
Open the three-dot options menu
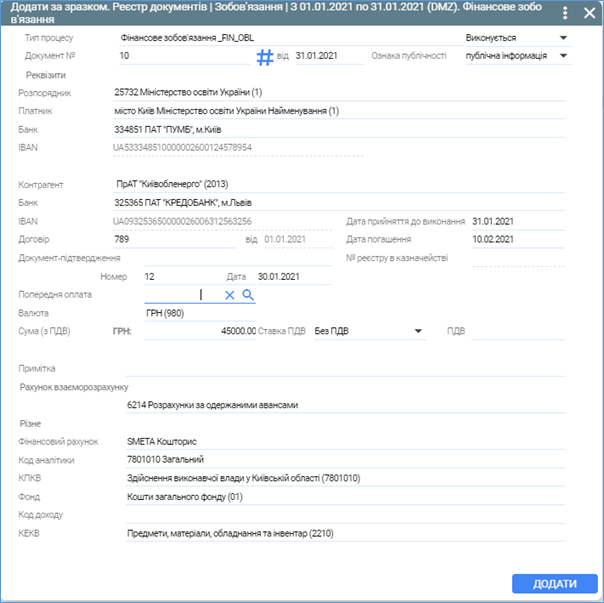tap(565, 14)
